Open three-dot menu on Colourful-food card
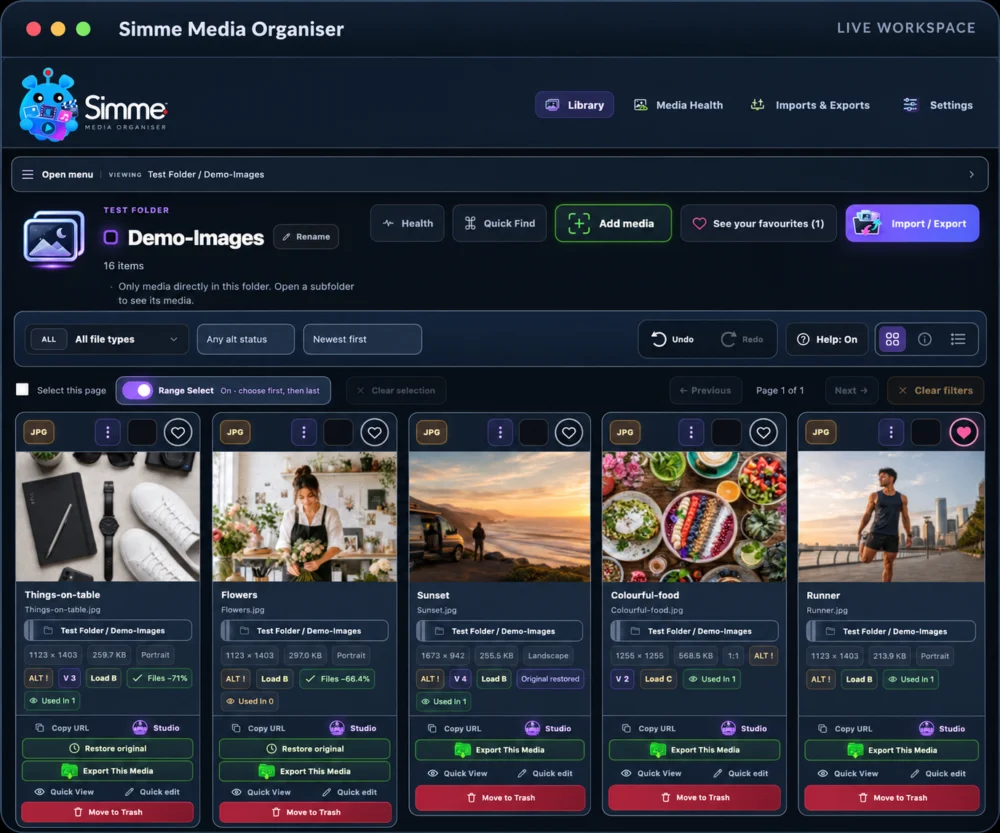The image size is (1000, 833). pos(691,432)
